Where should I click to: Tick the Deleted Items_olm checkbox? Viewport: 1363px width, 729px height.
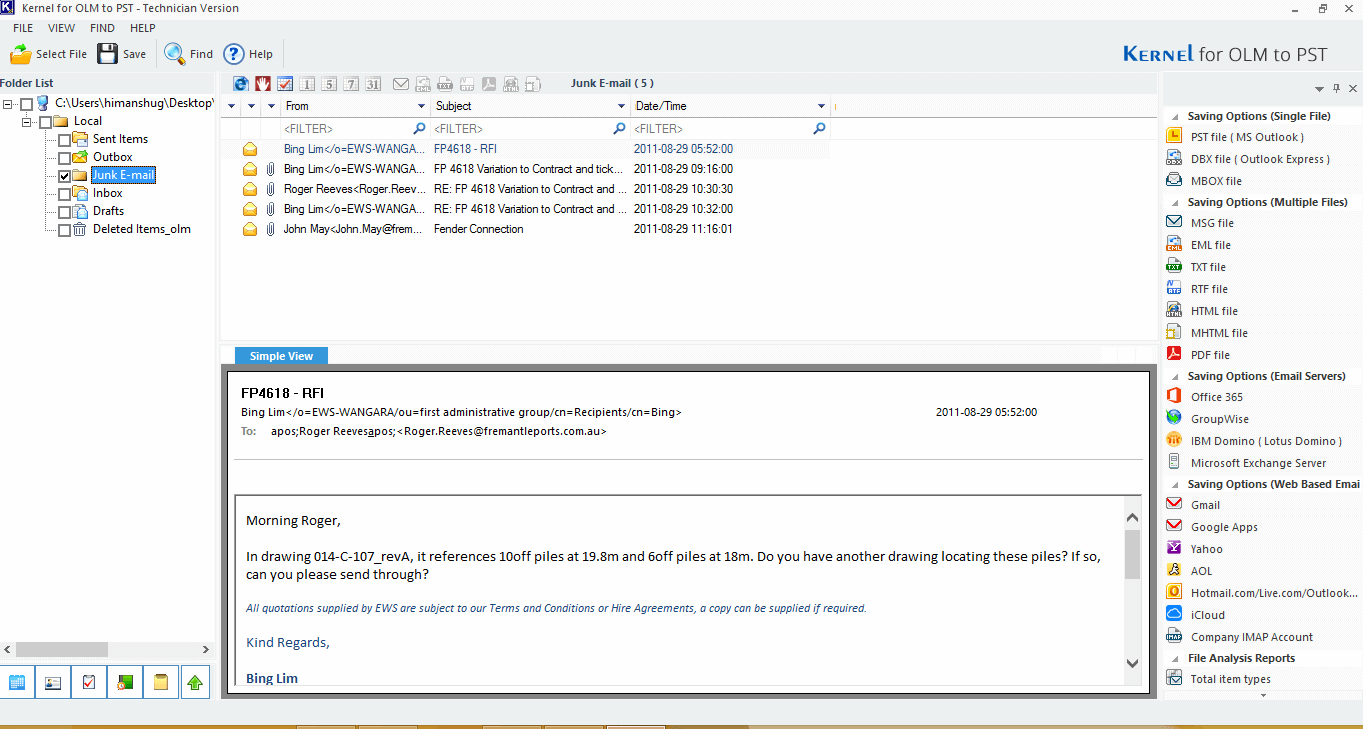pyautogui.click(x=64, y=230)
